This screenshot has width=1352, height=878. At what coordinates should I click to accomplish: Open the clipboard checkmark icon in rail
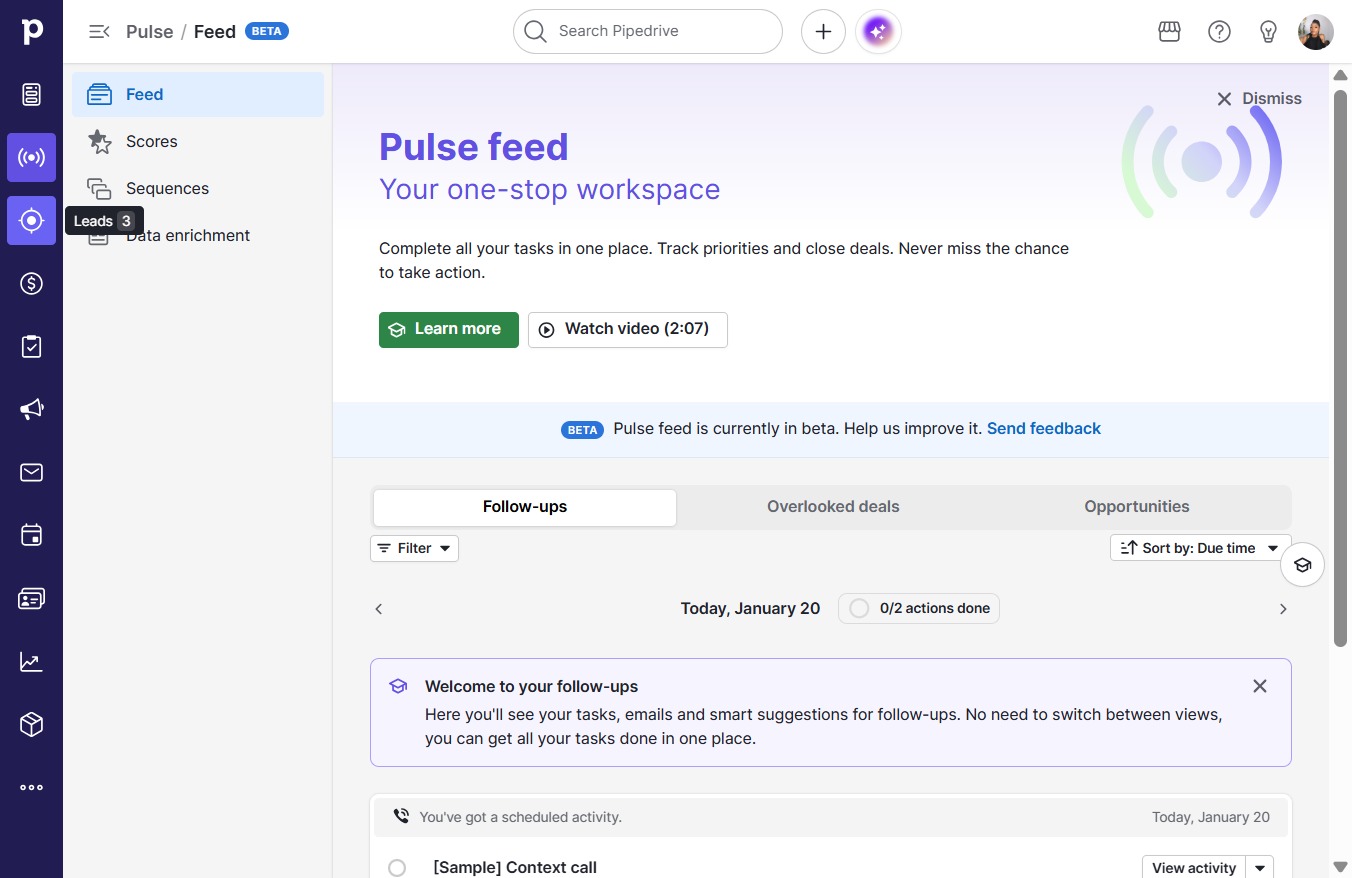[x=32, y=347]
